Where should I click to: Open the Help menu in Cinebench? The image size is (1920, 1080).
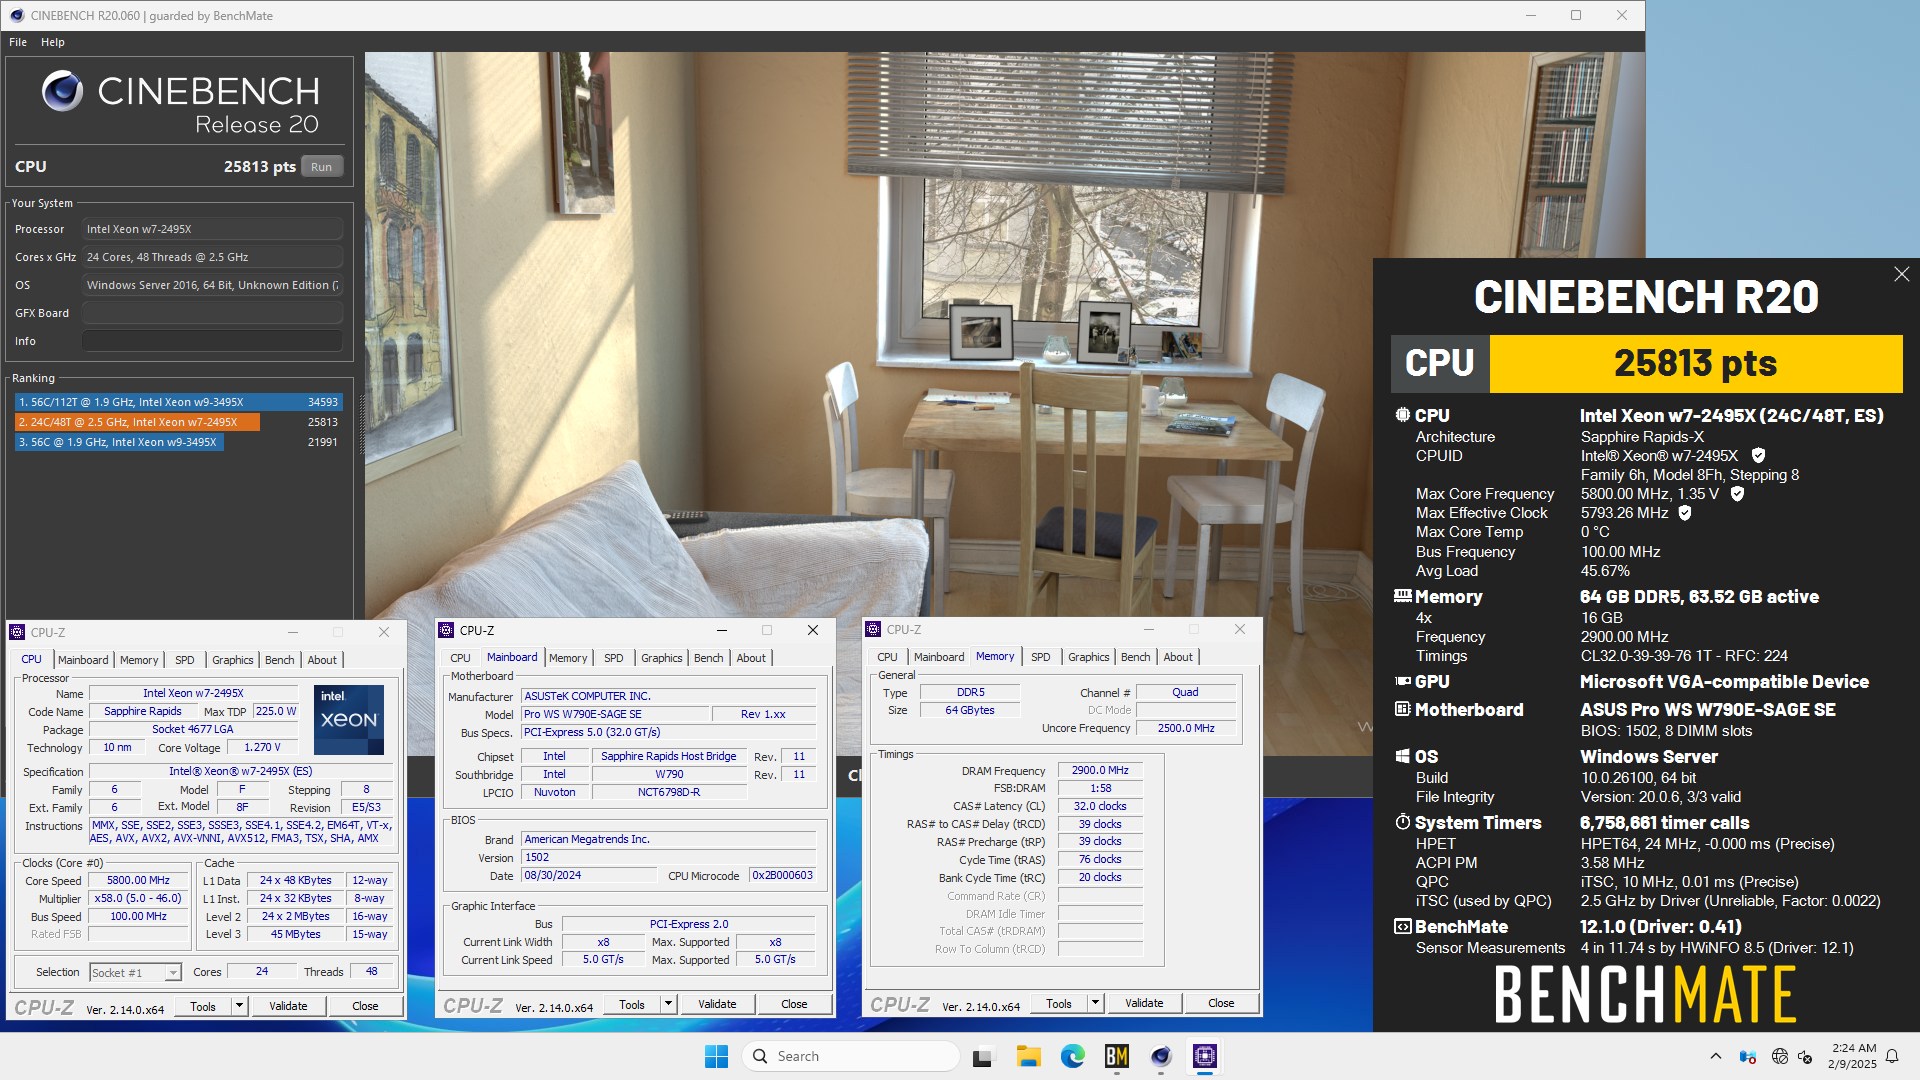pos(52,42)
